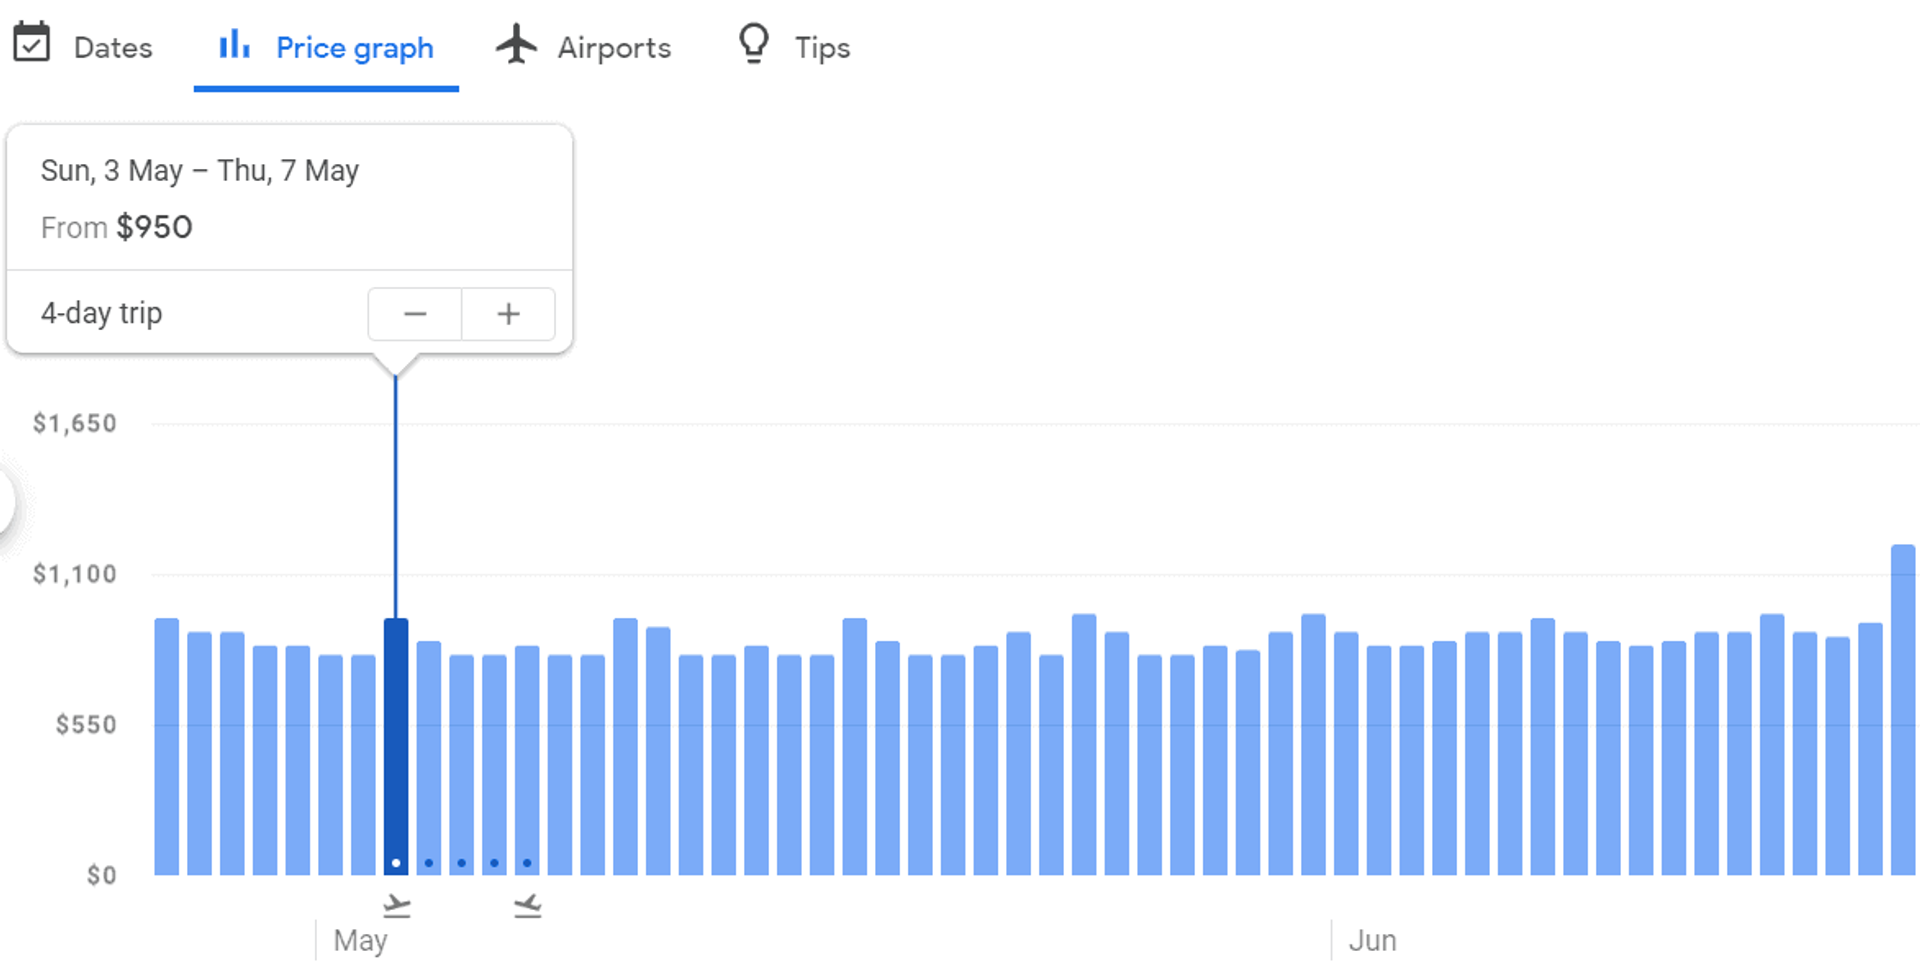Click the Airports airplane icon
The height and width of the screenshot is (963, 1920).
[516, 44]
